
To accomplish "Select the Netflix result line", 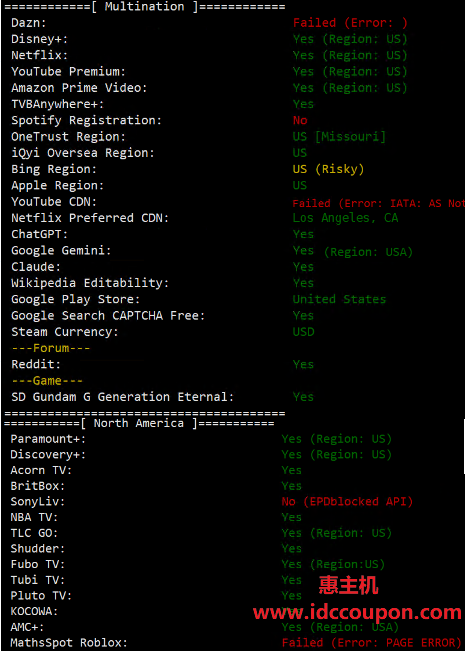I will point(209,55).
